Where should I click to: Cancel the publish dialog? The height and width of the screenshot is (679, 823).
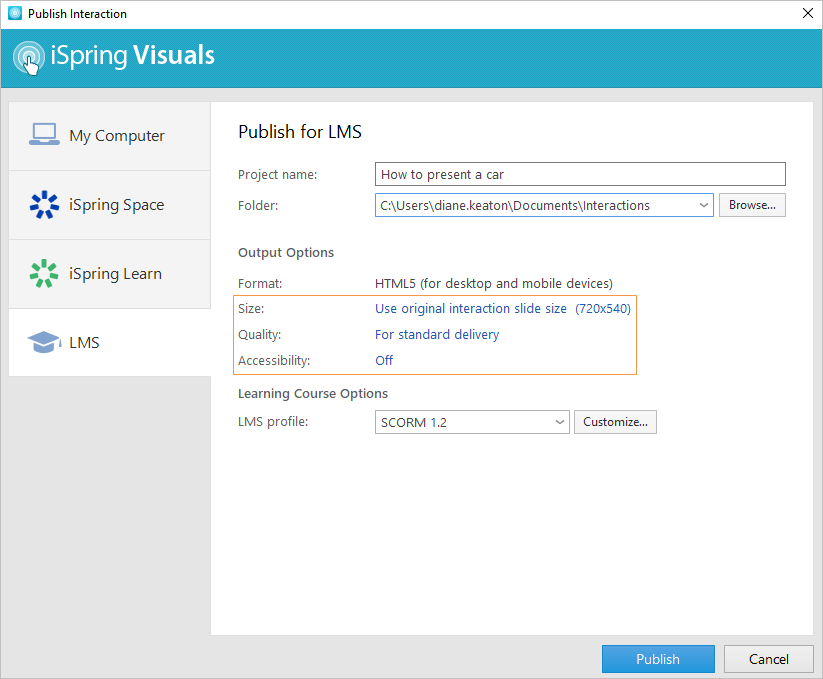point(769,659)
